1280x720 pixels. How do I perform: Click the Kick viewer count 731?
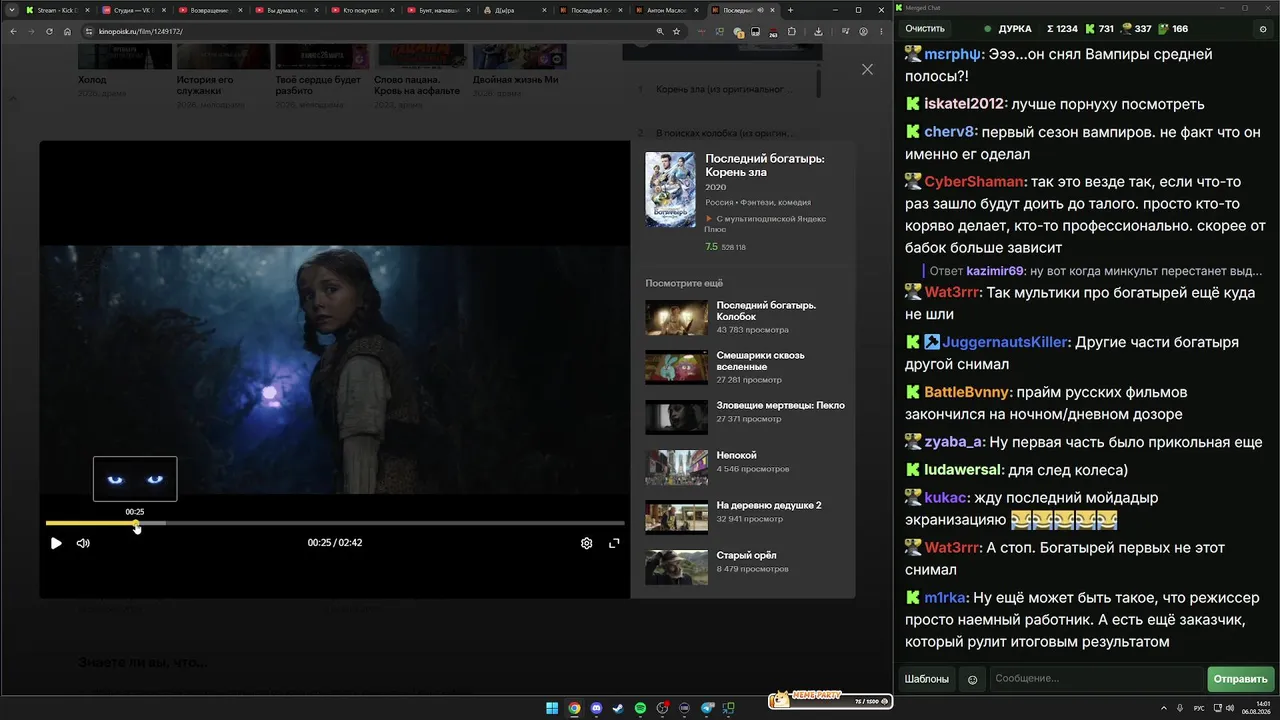point(1098,29)
